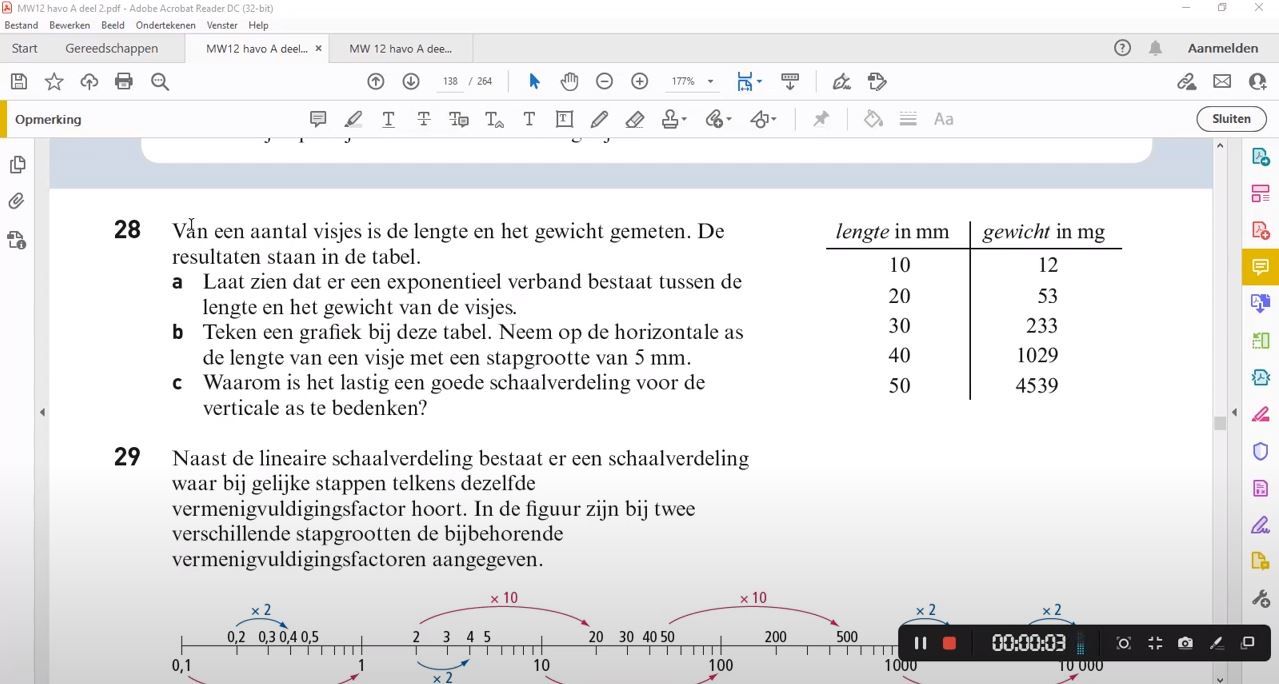Open the Venster menu
The height and width of the screenshot is (684, 1279).
coord(222,25)
